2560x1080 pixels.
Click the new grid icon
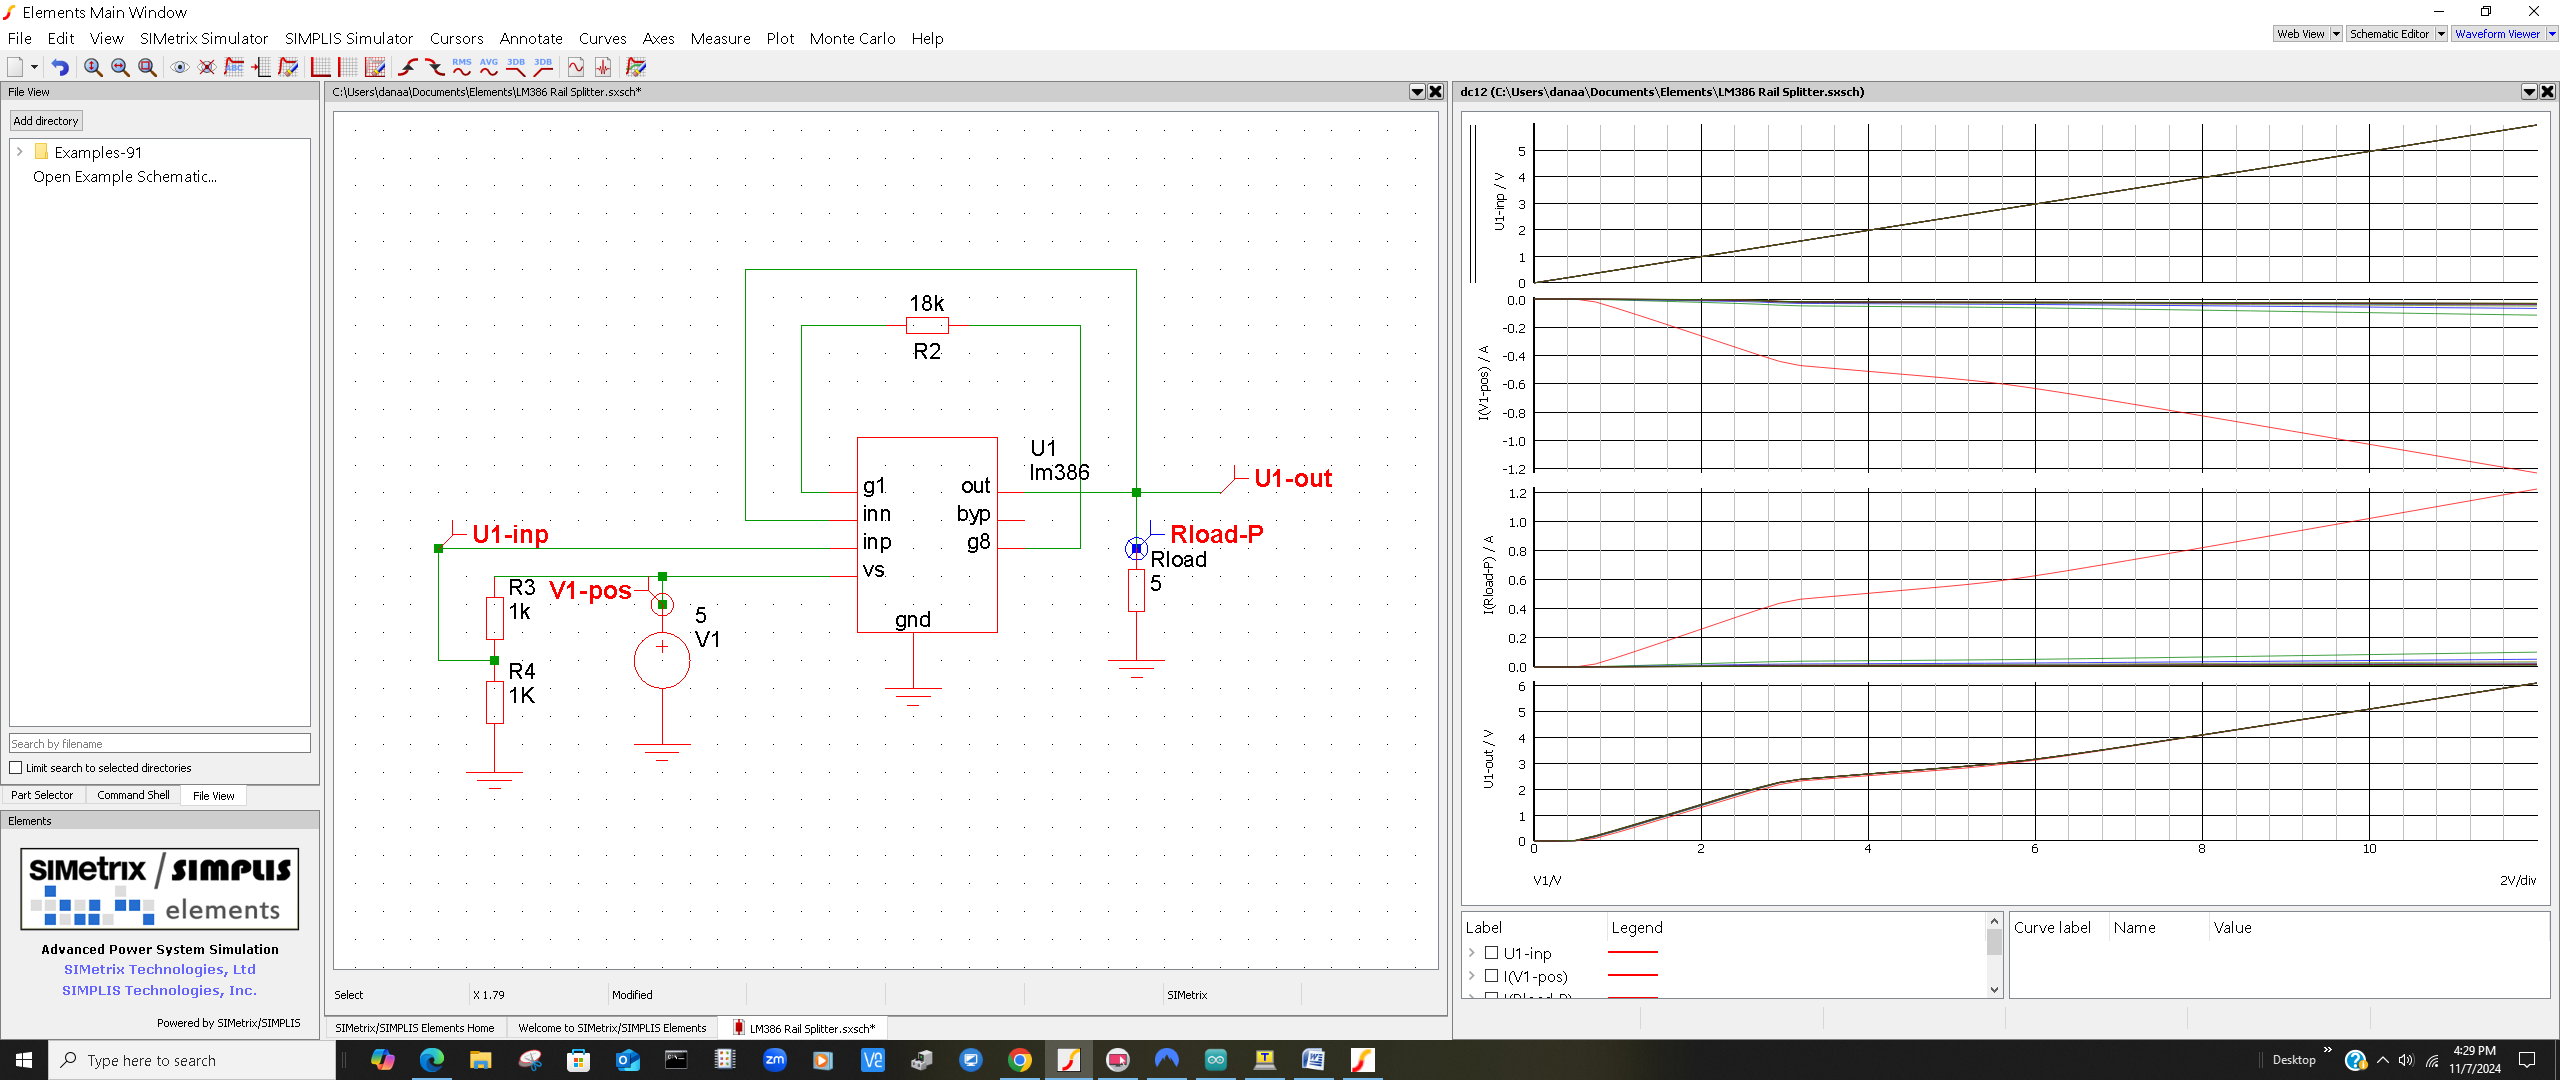pyautogui.click(x=348, y=67)
